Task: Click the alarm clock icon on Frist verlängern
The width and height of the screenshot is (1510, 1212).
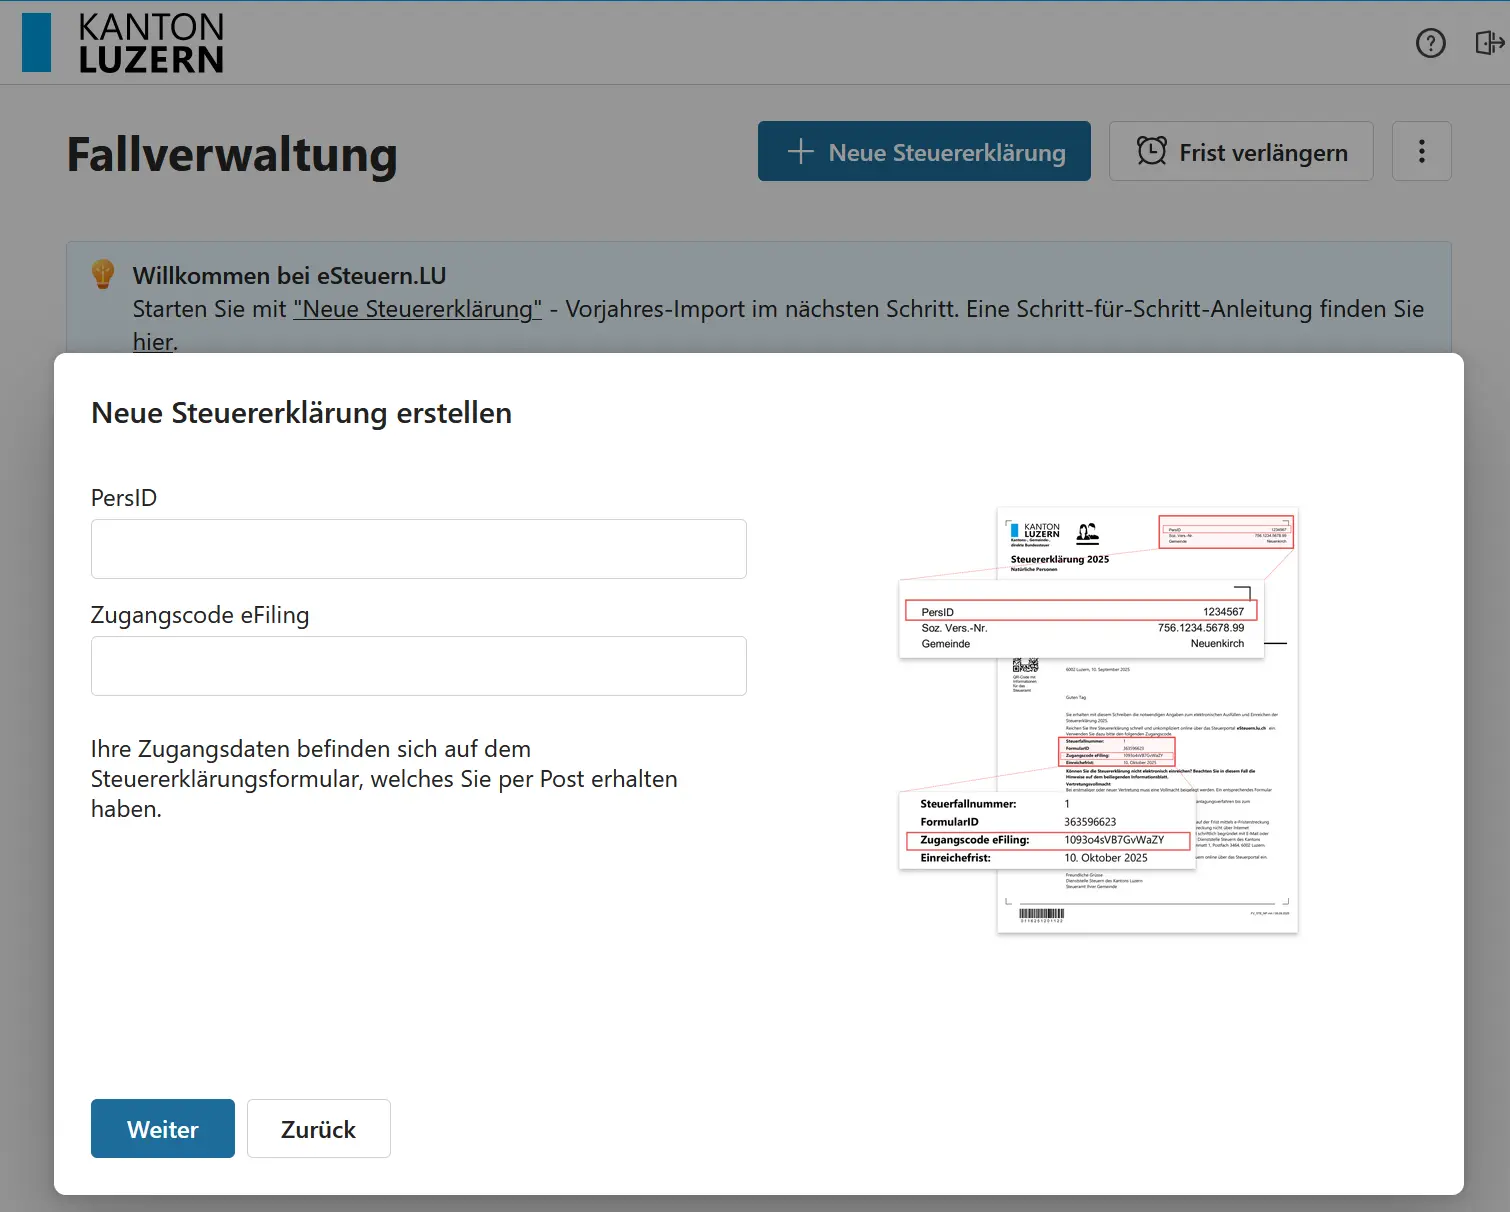Action: [1152, 150]
